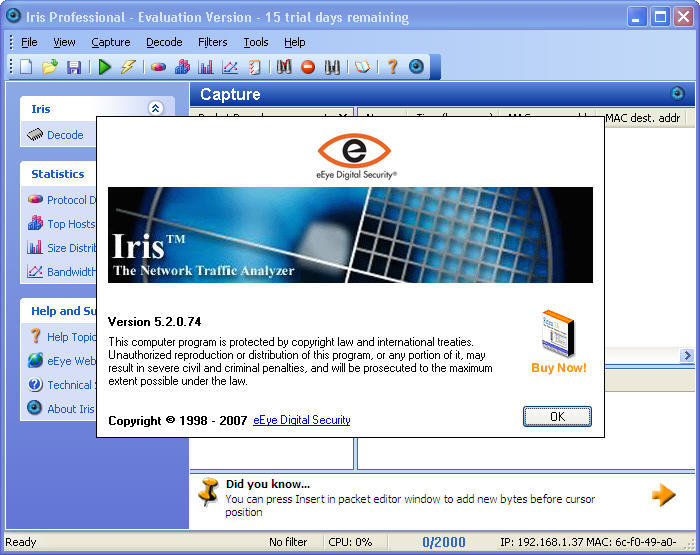Click the Did you know pushpin icon
Viewport: 700px width, 555px height.
tap(209, 491)
